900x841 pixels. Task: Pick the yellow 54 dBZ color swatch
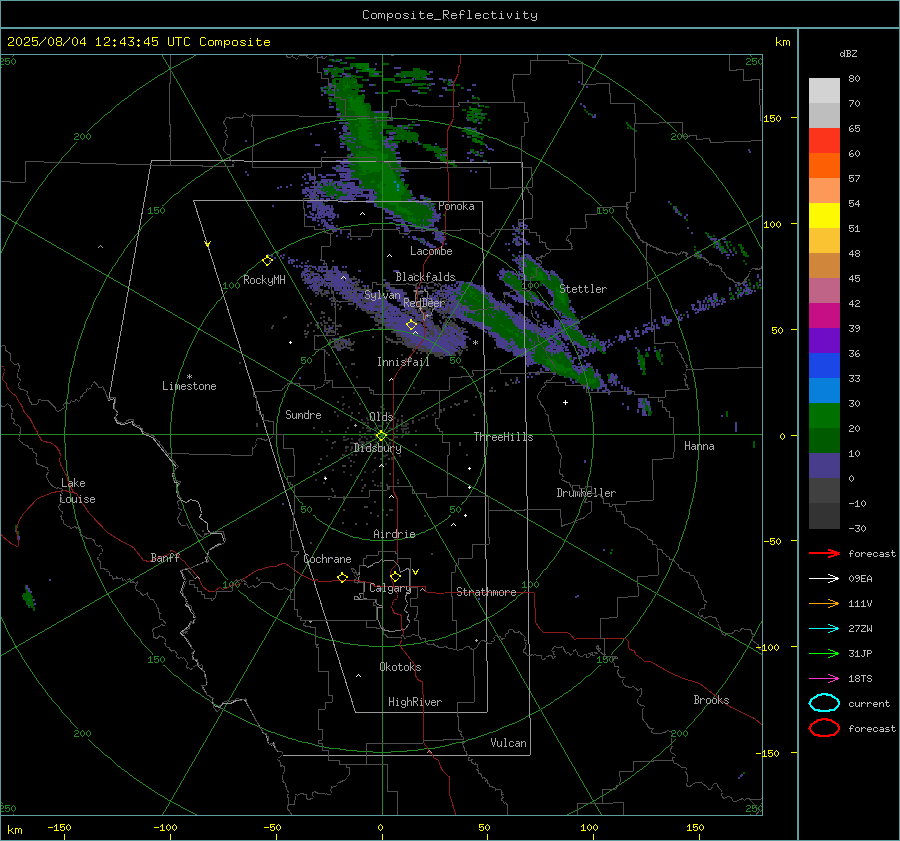[824, 215]
